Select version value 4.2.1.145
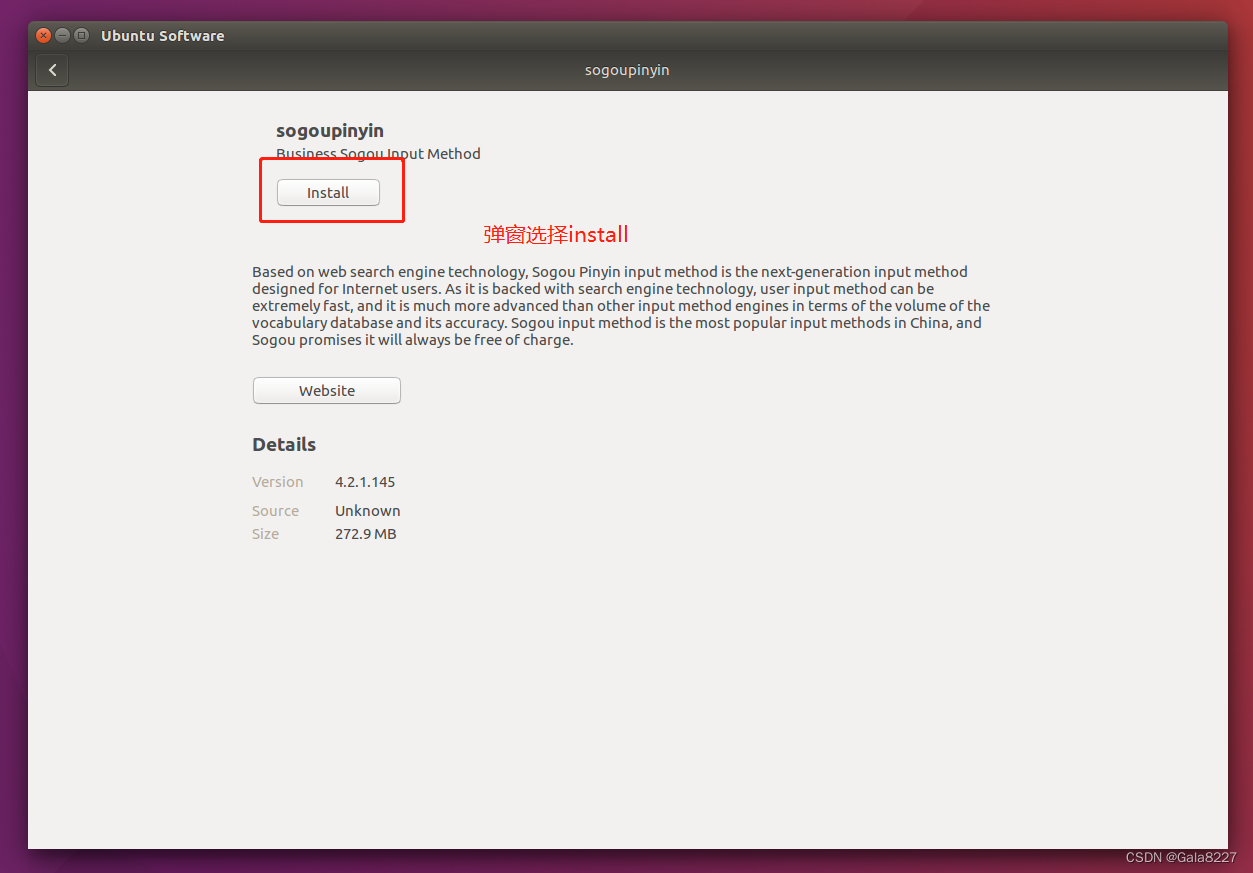 (x=365, y=481)
